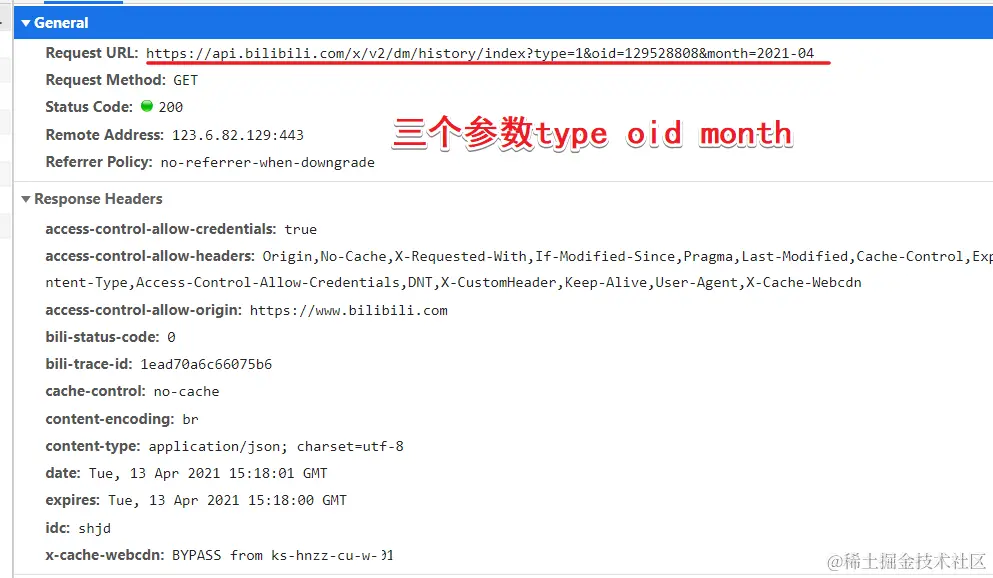
Task: Click the Request URL label
Action: point(92,53)
